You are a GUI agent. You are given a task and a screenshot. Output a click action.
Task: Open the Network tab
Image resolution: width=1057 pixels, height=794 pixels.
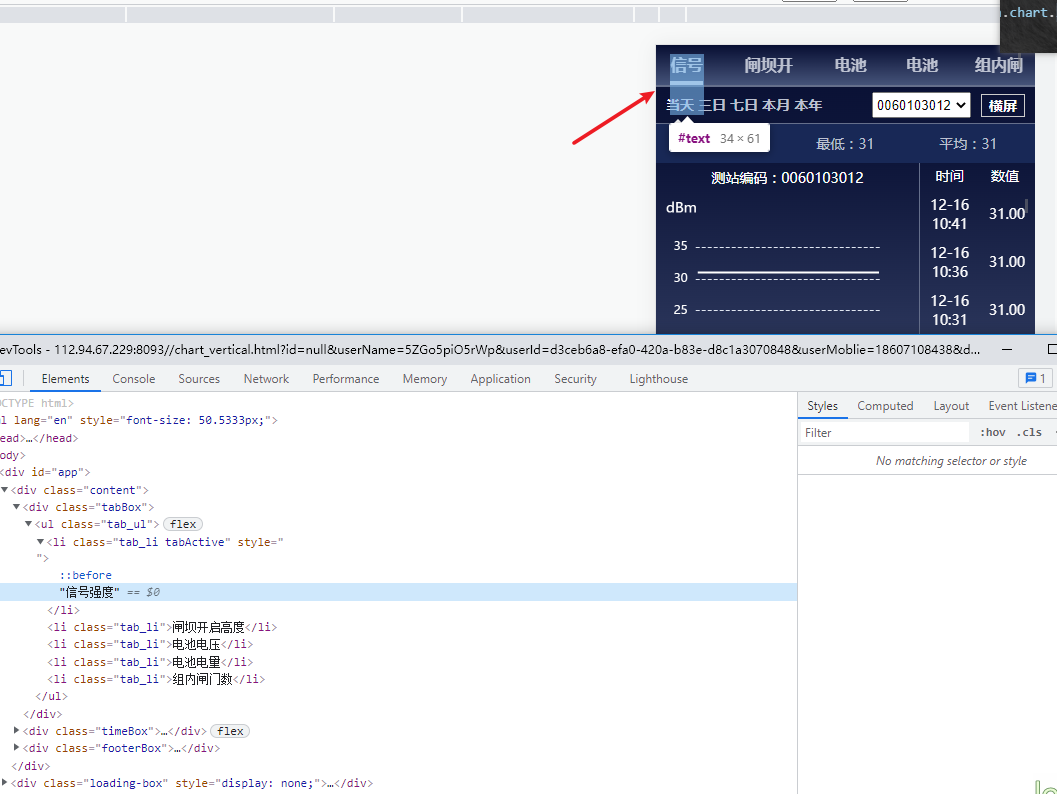pyautogui.click(x=266, y=379)
